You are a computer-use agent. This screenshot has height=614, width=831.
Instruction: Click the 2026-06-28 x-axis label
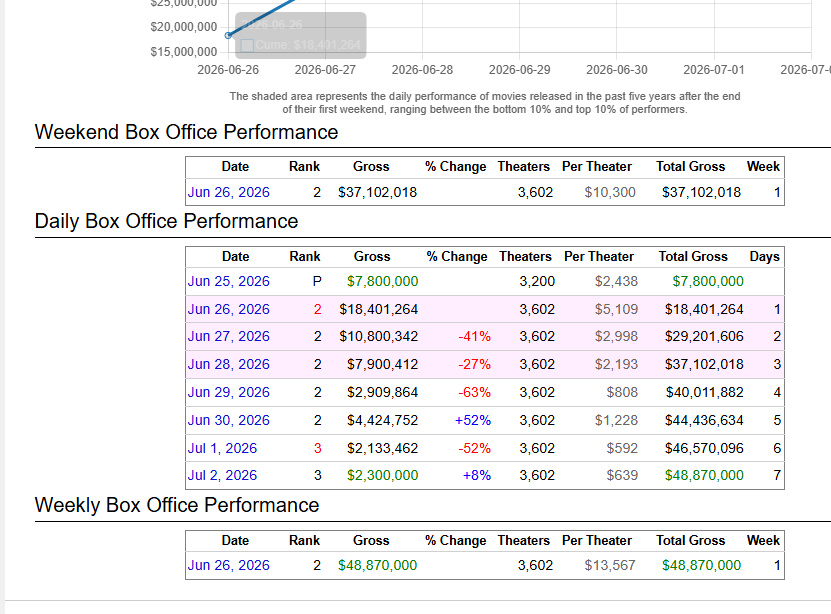[x=422, y=70]
